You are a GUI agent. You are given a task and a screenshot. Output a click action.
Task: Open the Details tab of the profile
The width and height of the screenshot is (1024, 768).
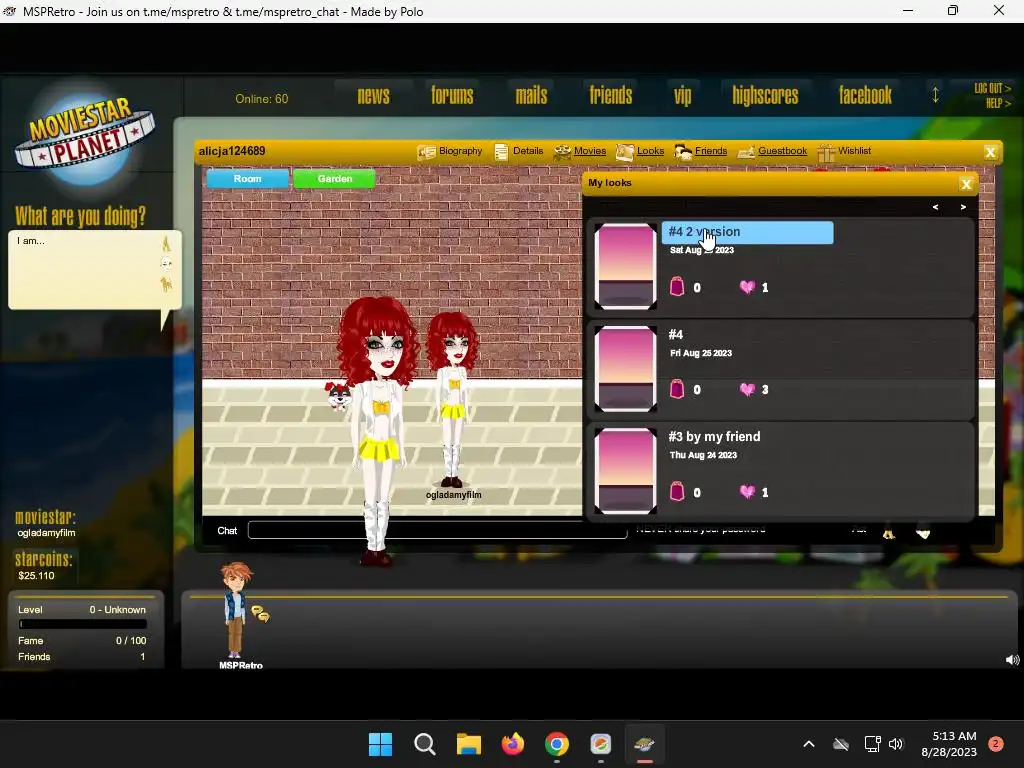528,151
